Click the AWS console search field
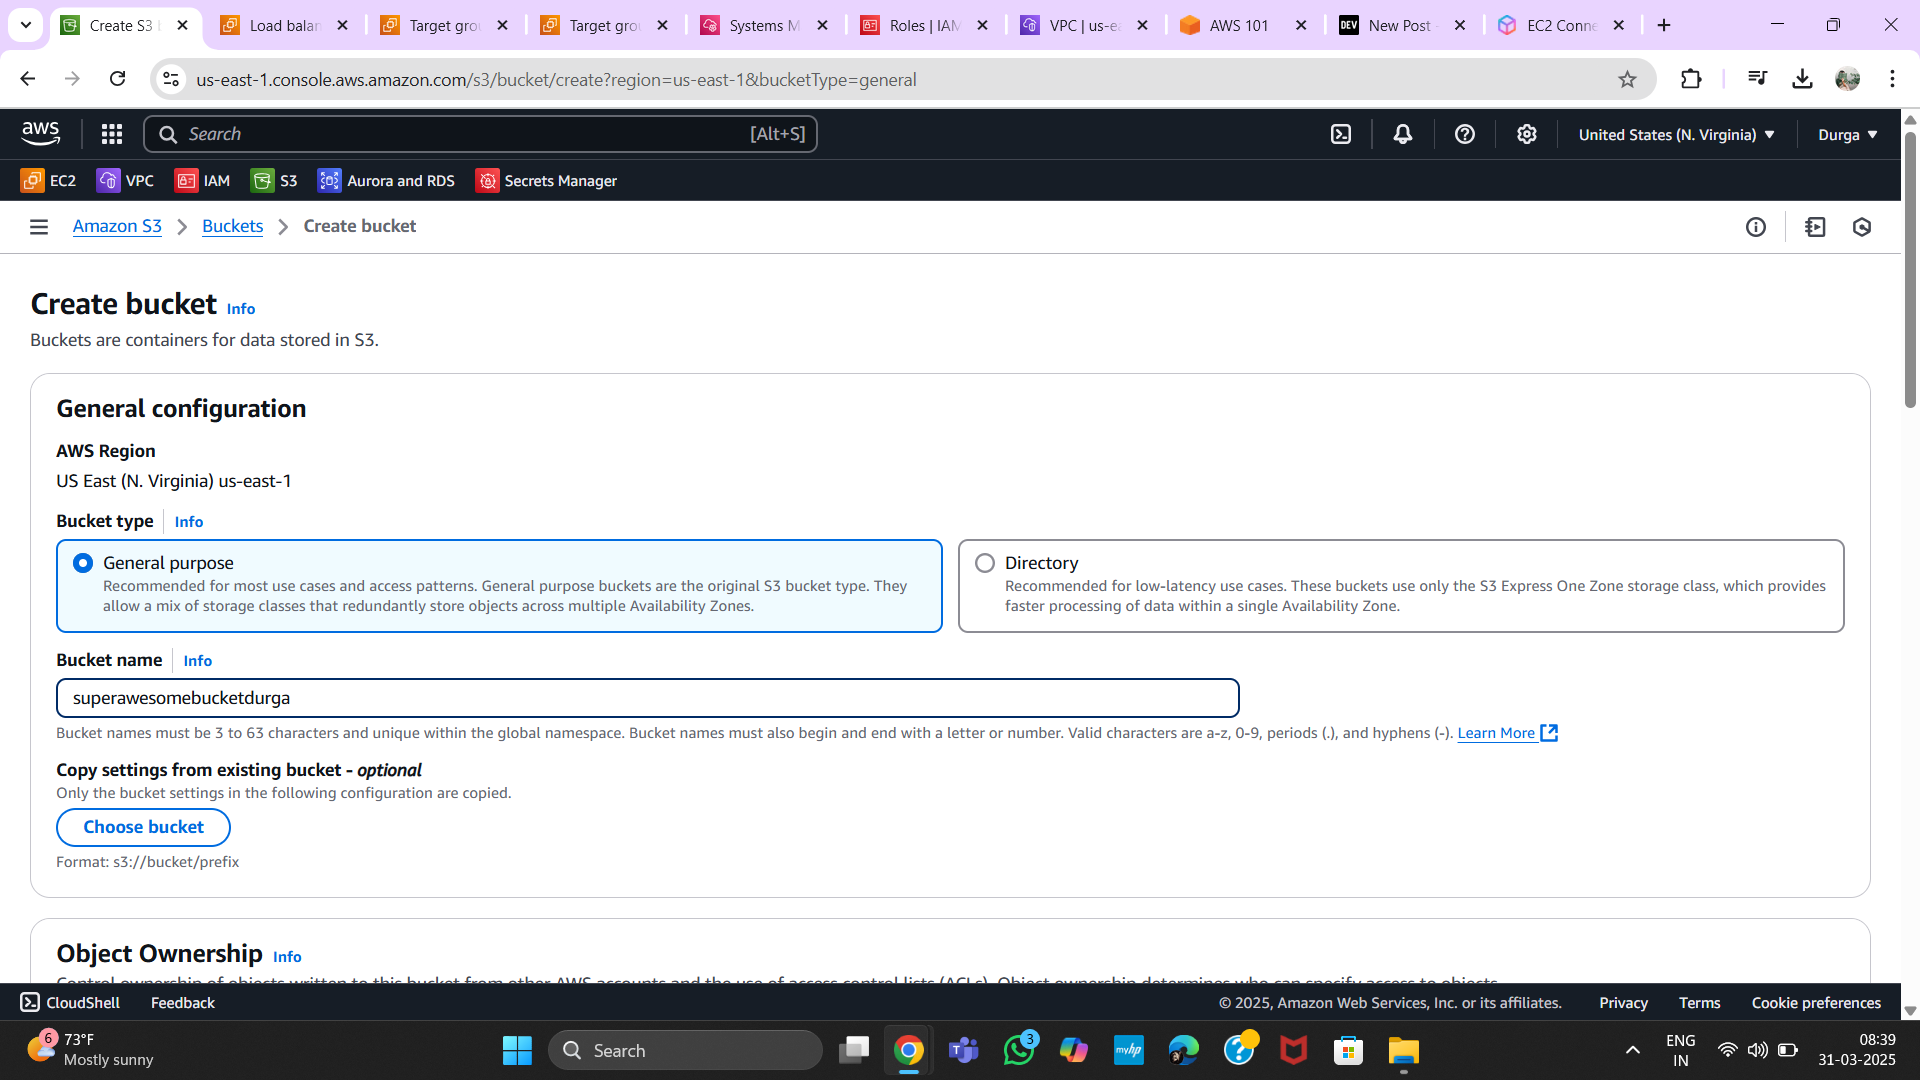The image size is (1920, 1080). 480,134
